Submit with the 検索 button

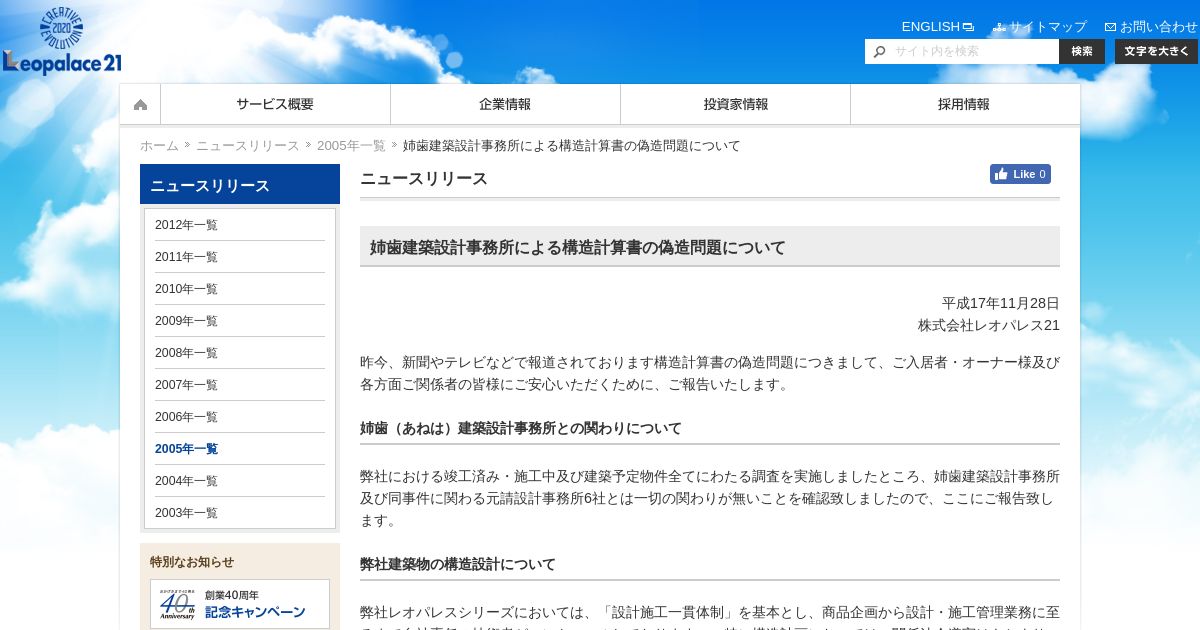pos(1082,52)
